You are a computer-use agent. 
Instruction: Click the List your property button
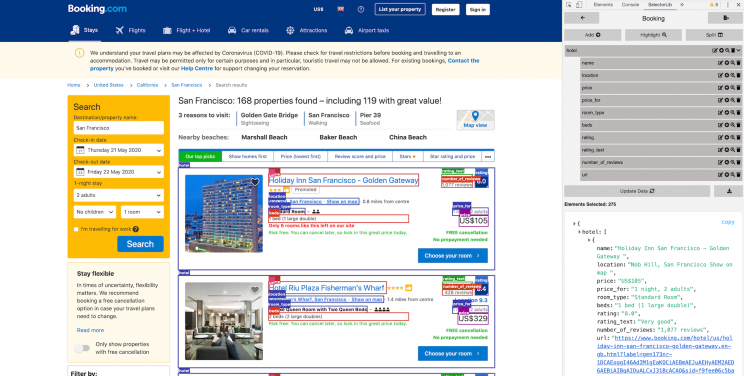400,9
